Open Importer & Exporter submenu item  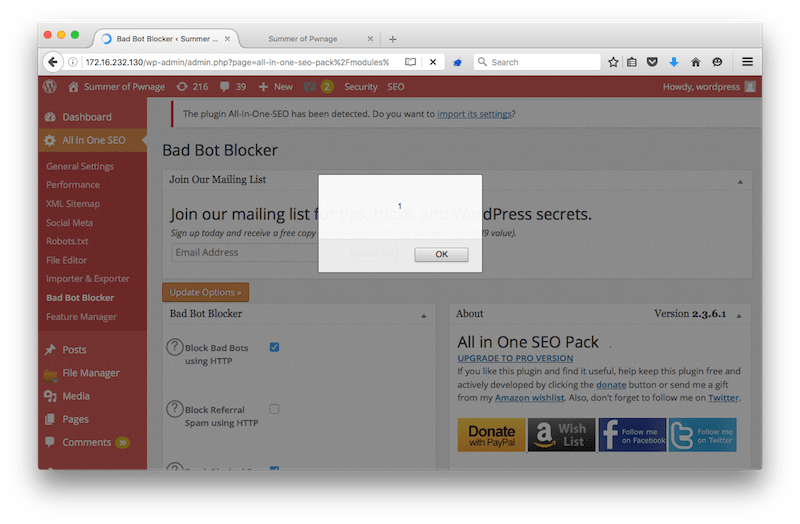(x=88, y=279)
